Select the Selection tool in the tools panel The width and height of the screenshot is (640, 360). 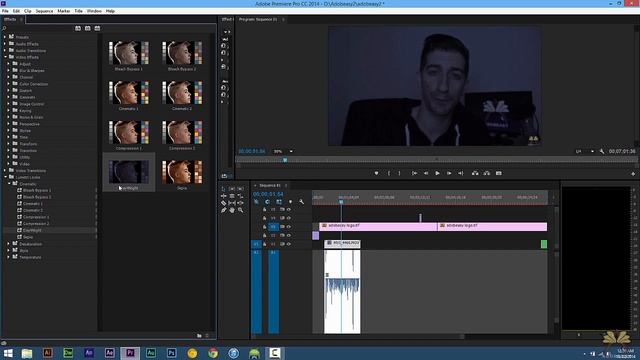pos(223,189)
